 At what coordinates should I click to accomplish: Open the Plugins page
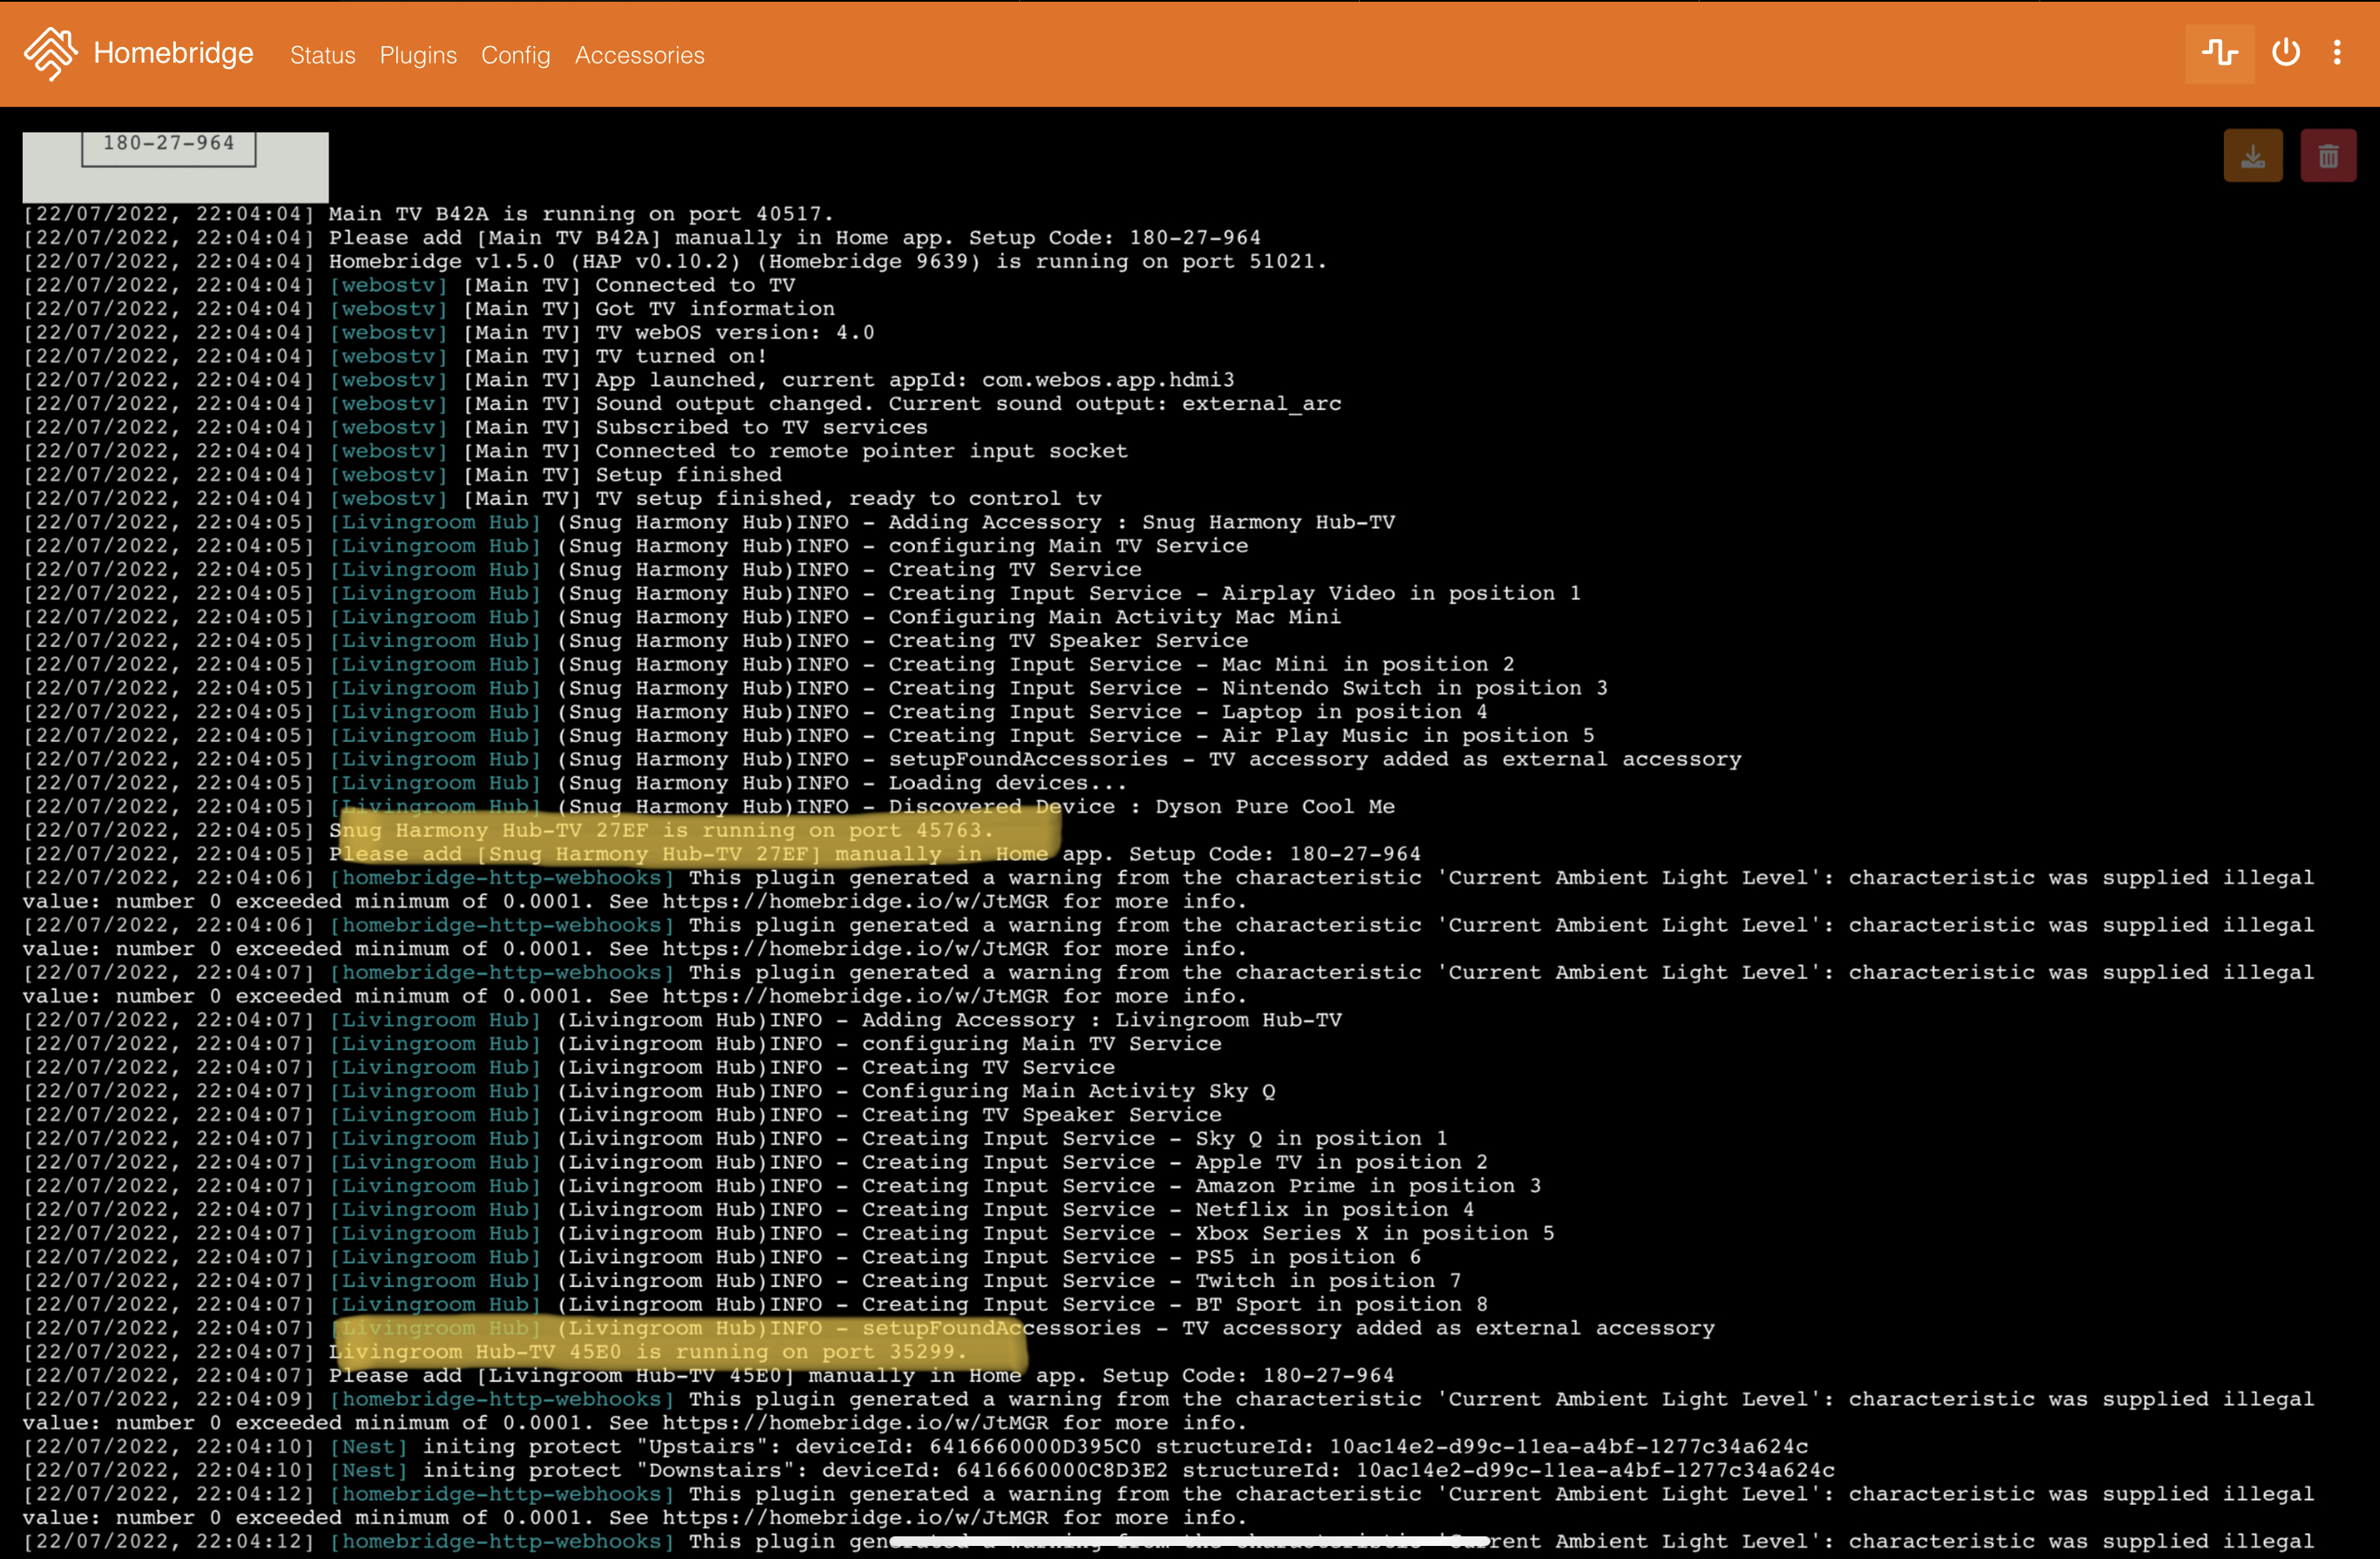[x=419, y=56]
